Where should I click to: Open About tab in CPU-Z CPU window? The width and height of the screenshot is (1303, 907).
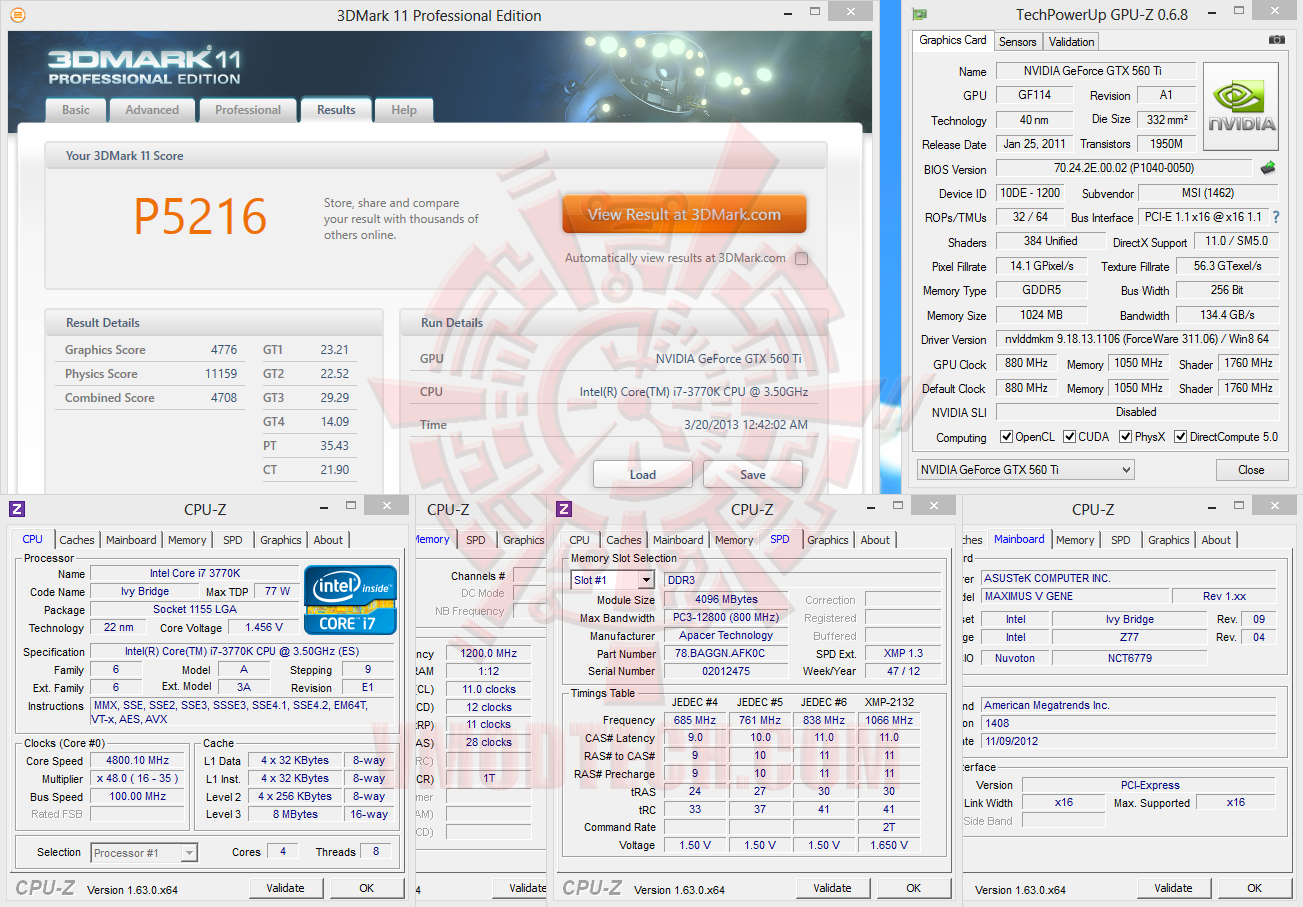pyautogui.click(x=328, y=540)
